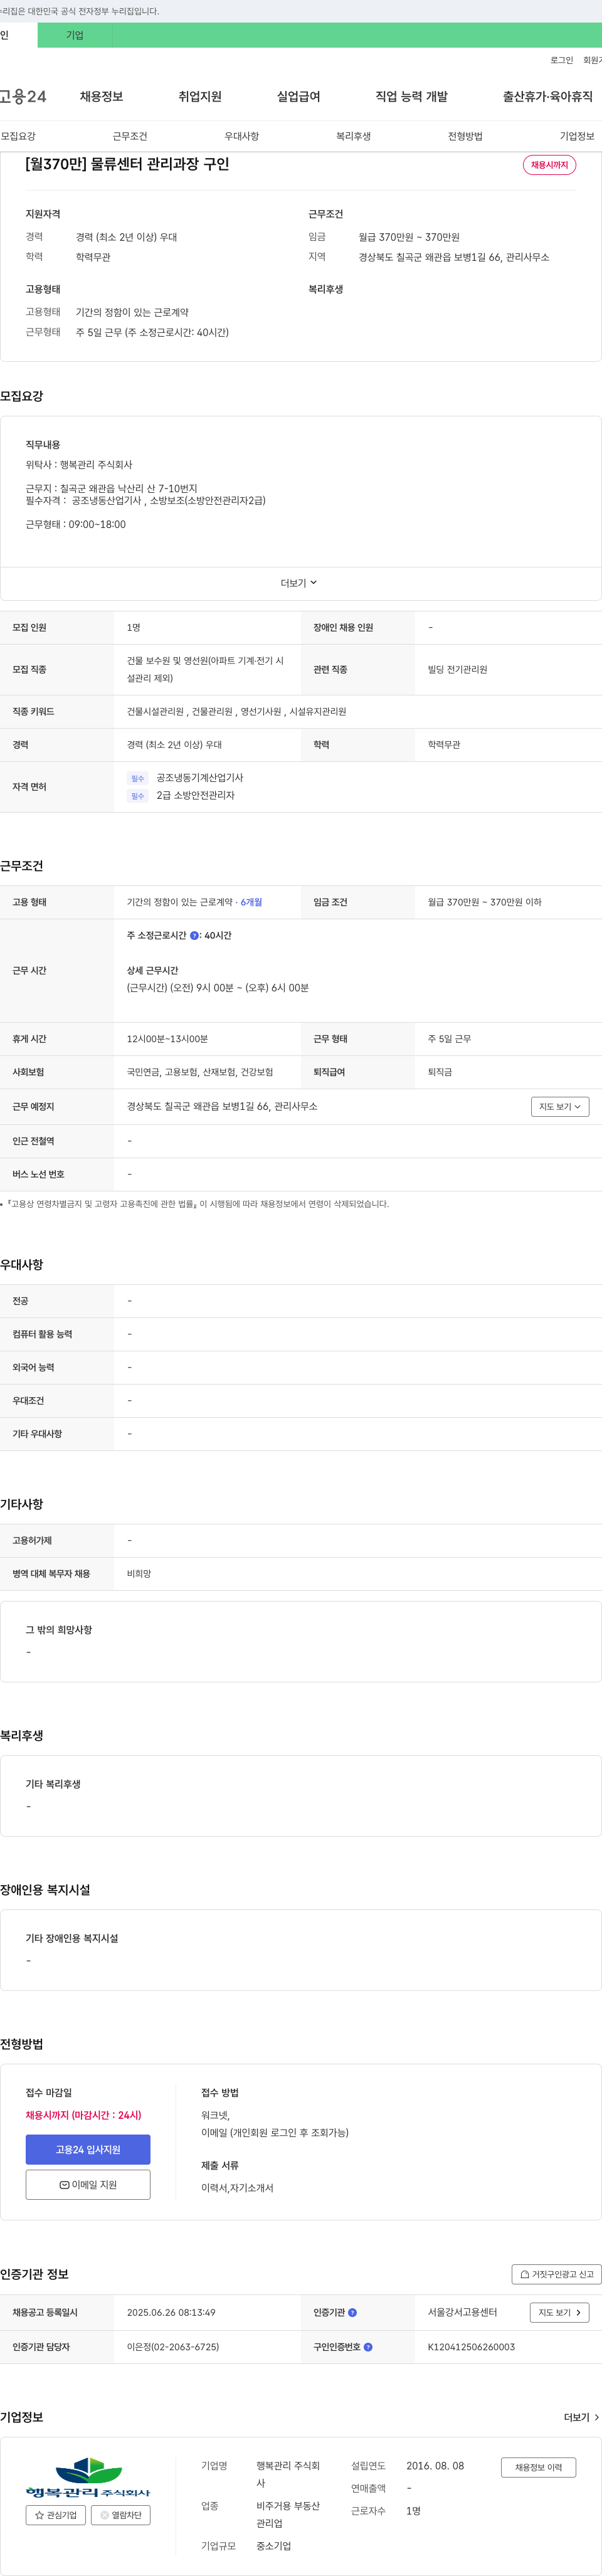
Task: Click the 이메일 지원 button
Action: 88,2184
